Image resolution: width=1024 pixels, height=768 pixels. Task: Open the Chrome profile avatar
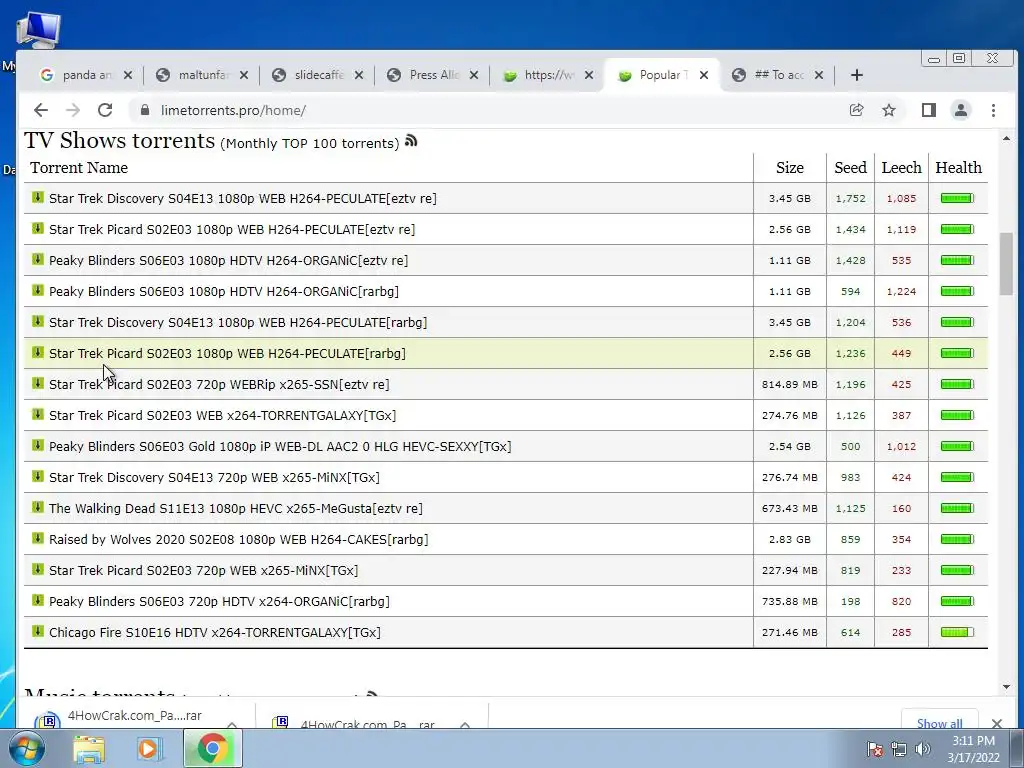pos(961,110)
